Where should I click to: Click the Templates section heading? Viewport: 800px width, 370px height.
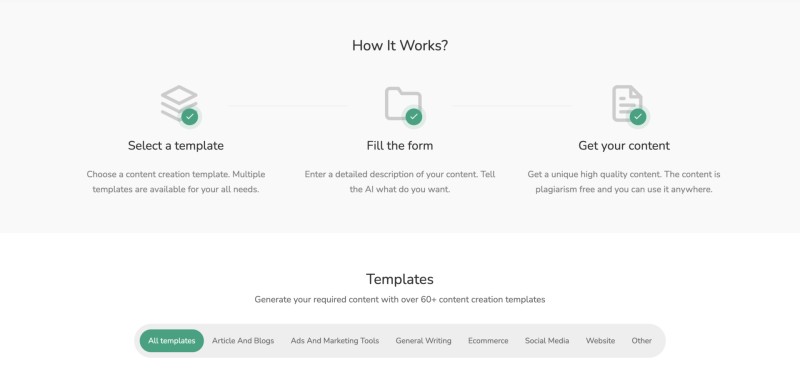point(400,279)
